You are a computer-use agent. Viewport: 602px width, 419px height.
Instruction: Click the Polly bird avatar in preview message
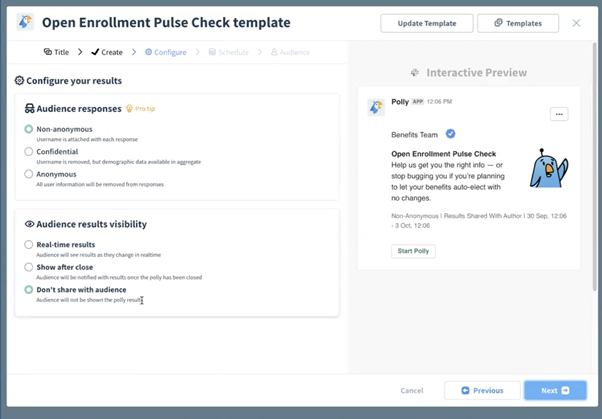376,106
